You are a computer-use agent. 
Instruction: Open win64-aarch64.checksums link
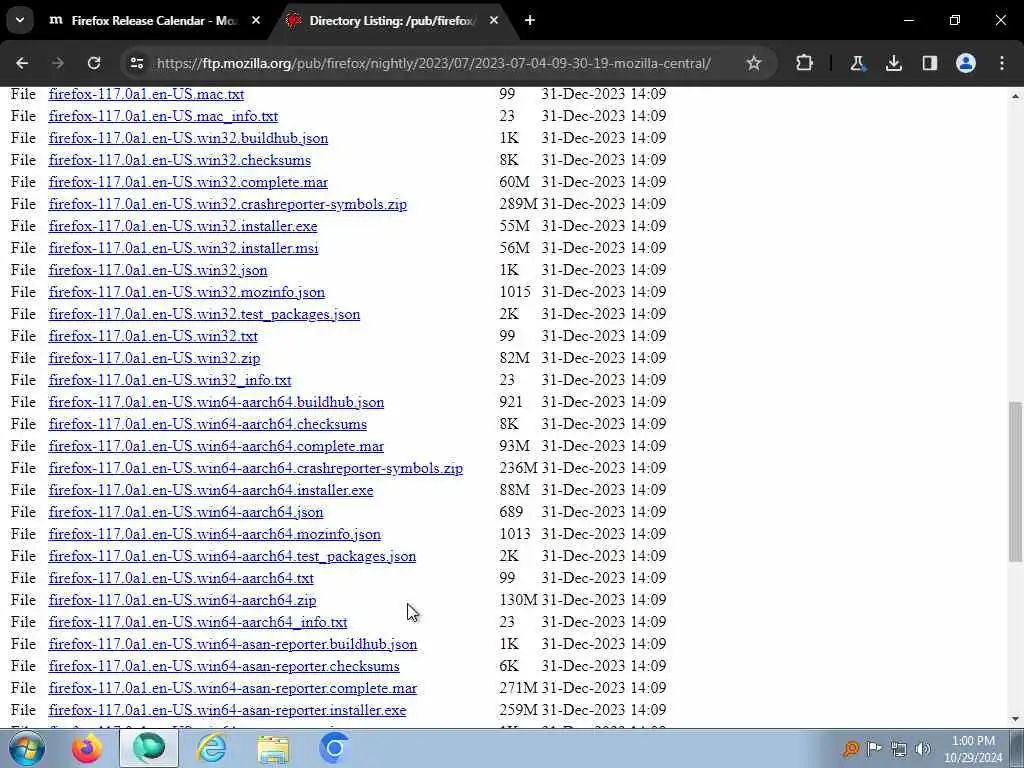208,424
